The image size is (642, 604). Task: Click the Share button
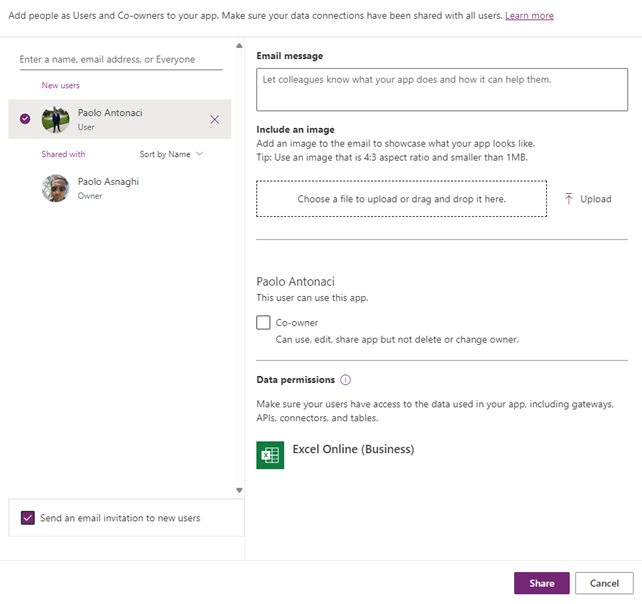pos(542,583)
